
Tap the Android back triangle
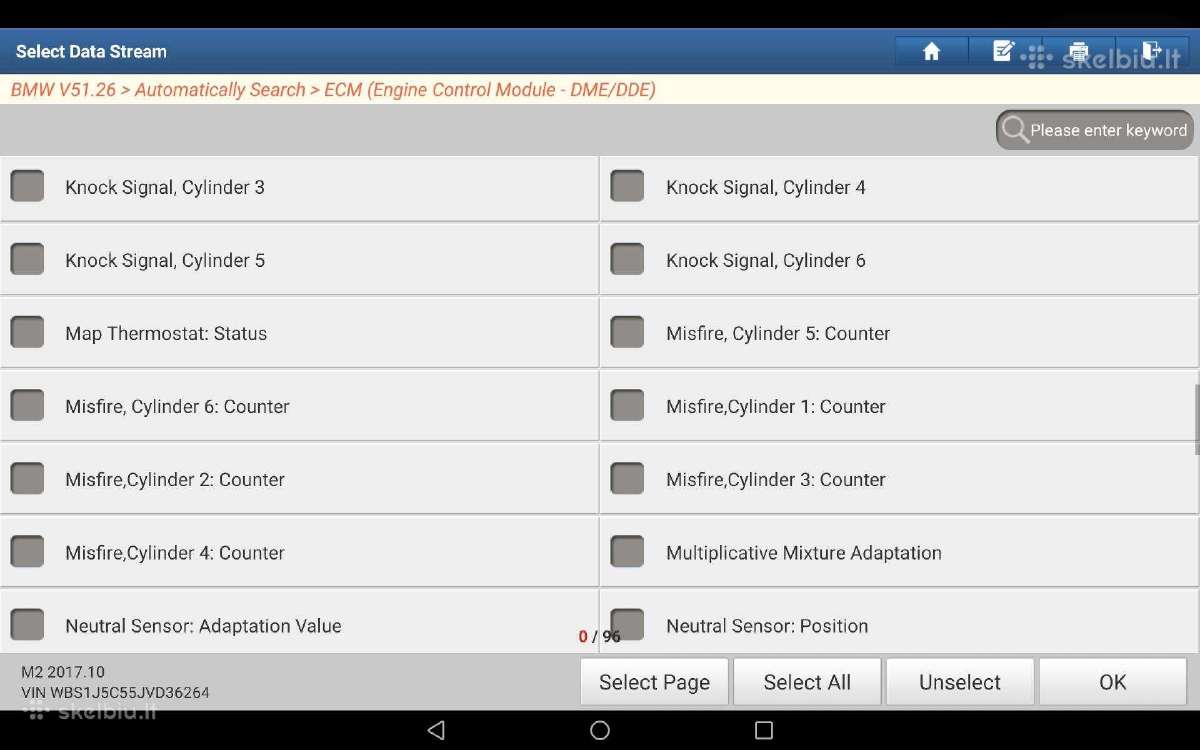(x=436, y=730)
